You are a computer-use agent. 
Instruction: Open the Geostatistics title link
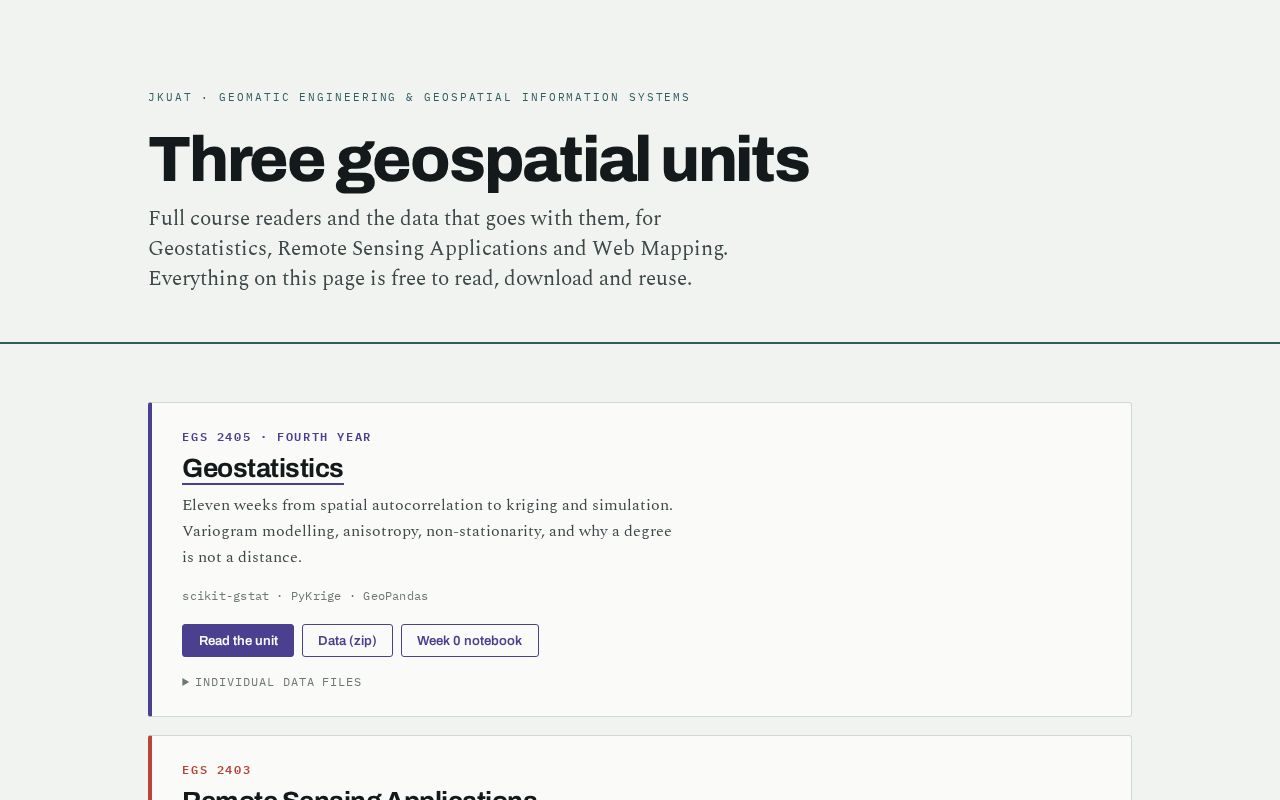tap(262, 468)
